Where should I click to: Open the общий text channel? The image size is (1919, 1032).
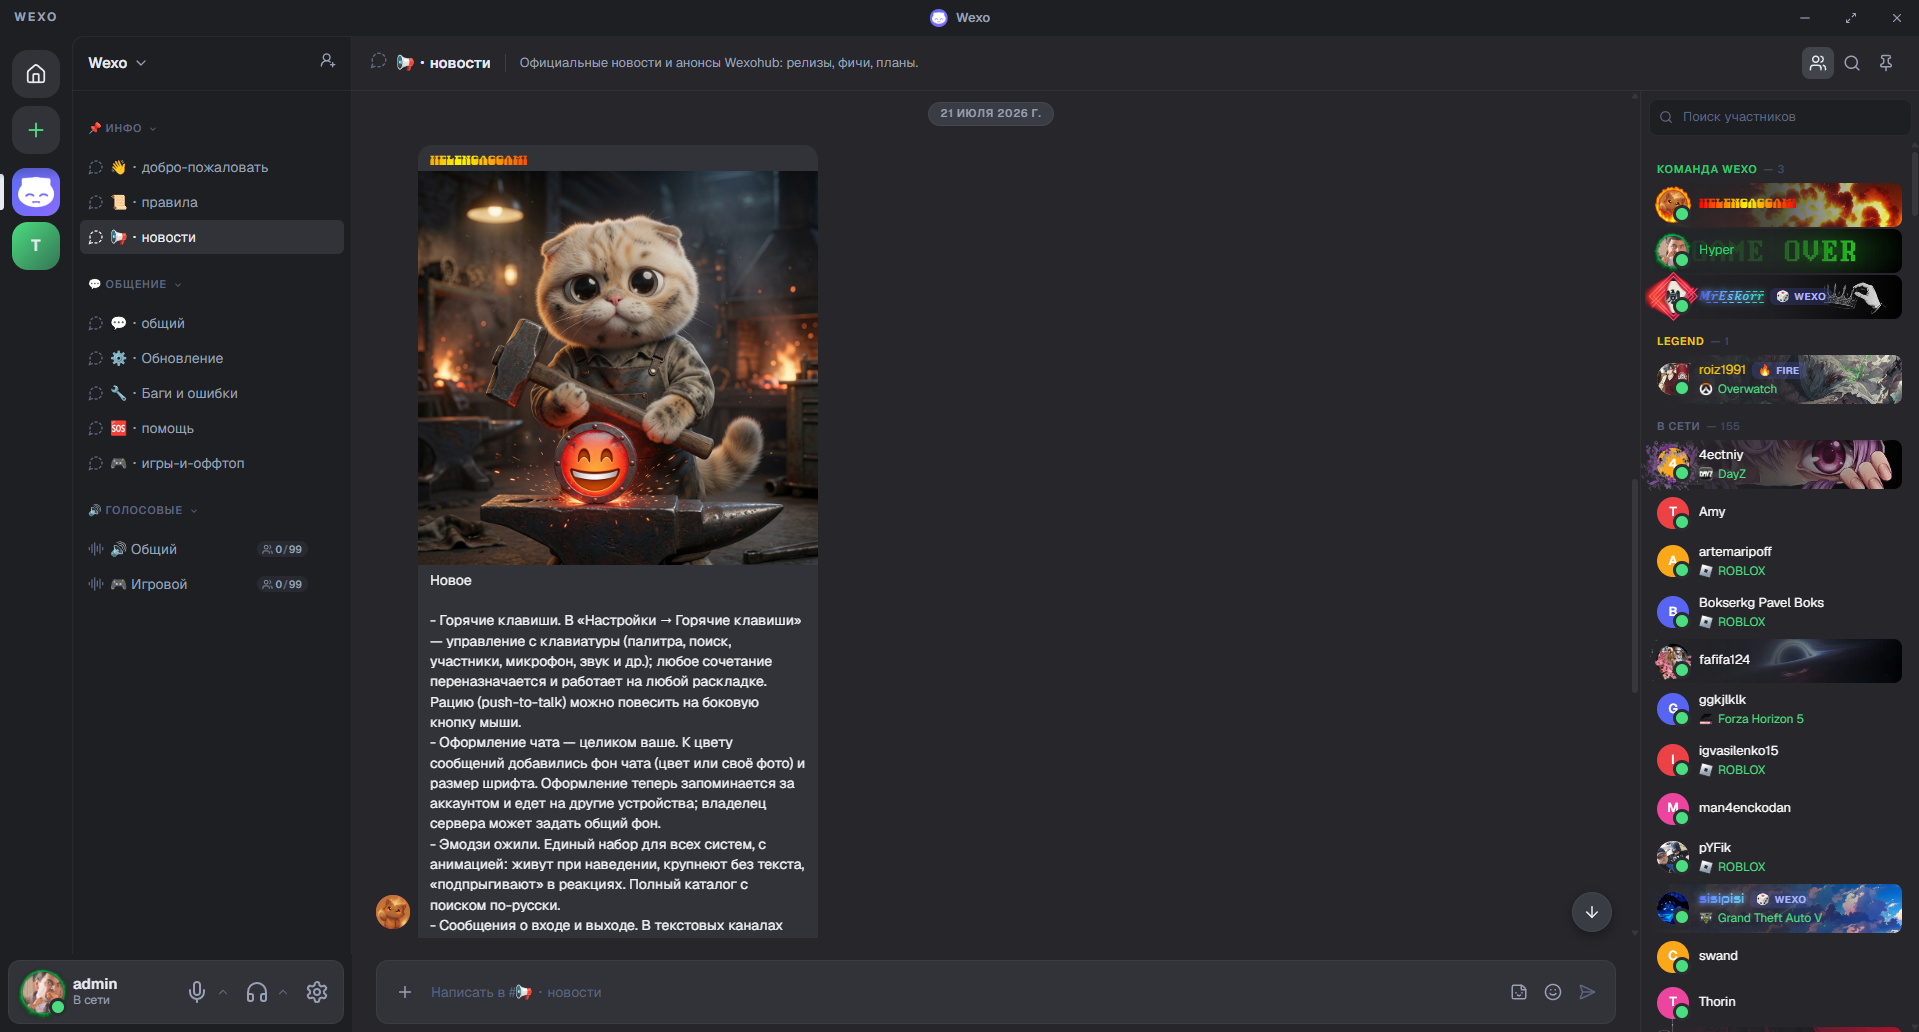click(x=212, y=323)
